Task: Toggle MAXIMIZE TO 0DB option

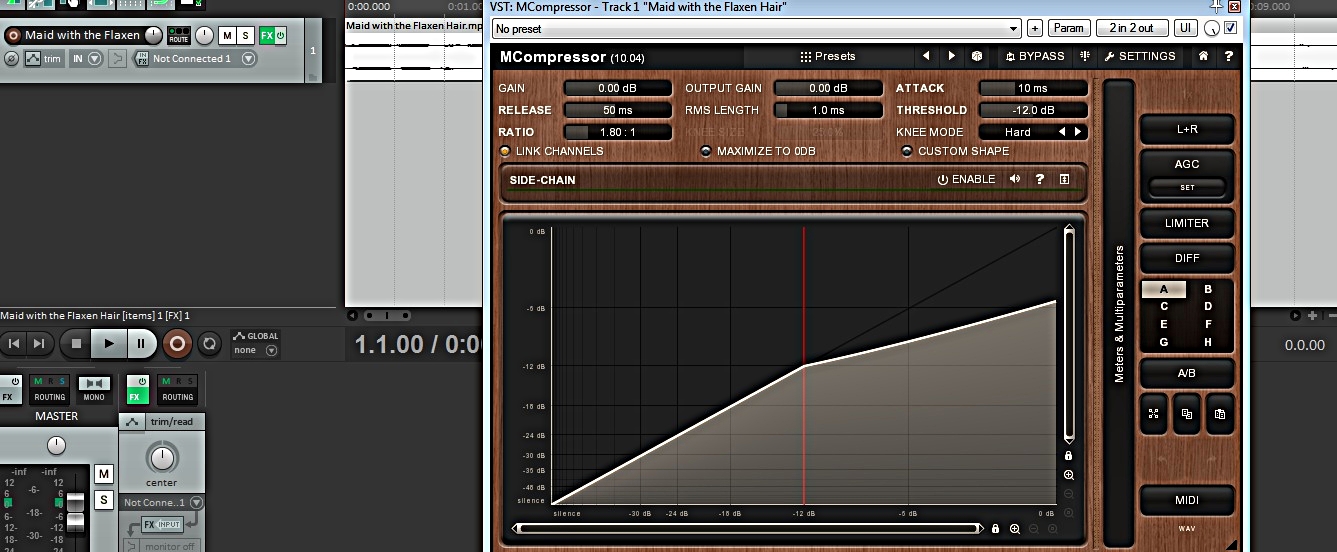Action: tap(758, 152)
